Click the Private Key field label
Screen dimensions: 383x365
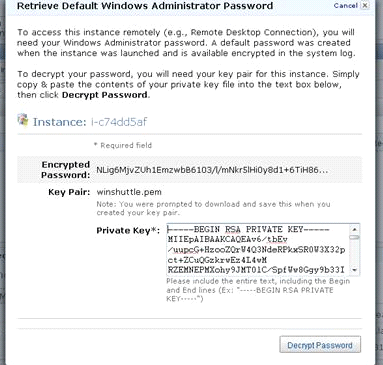(x=128, y=231)
